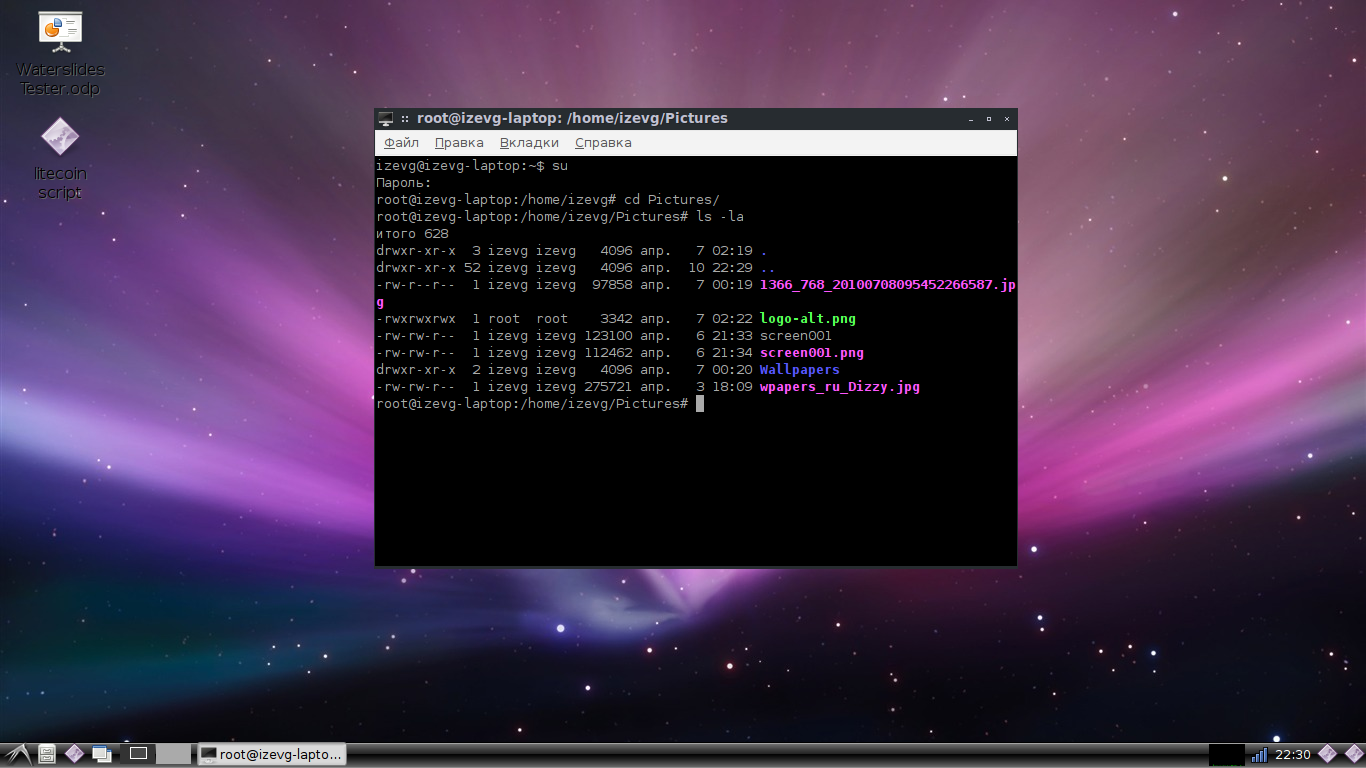
Task: Click the file size 123100
Action: click(608, 335)
